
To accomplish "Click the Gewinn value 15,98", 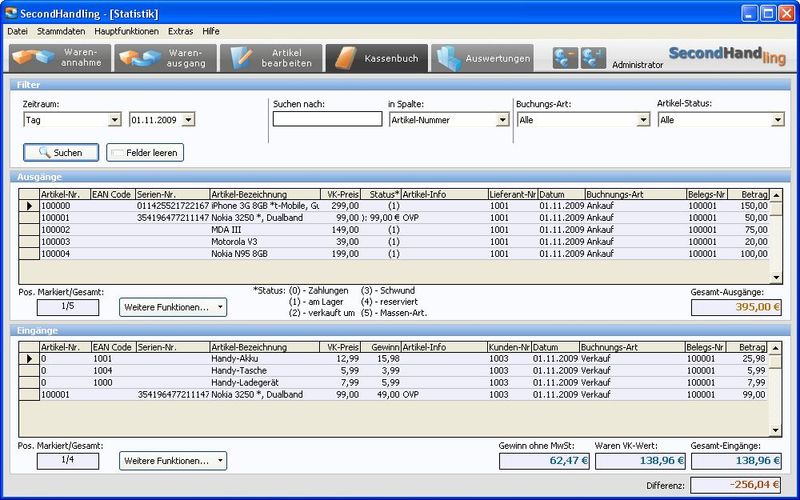I will [381, 359].
